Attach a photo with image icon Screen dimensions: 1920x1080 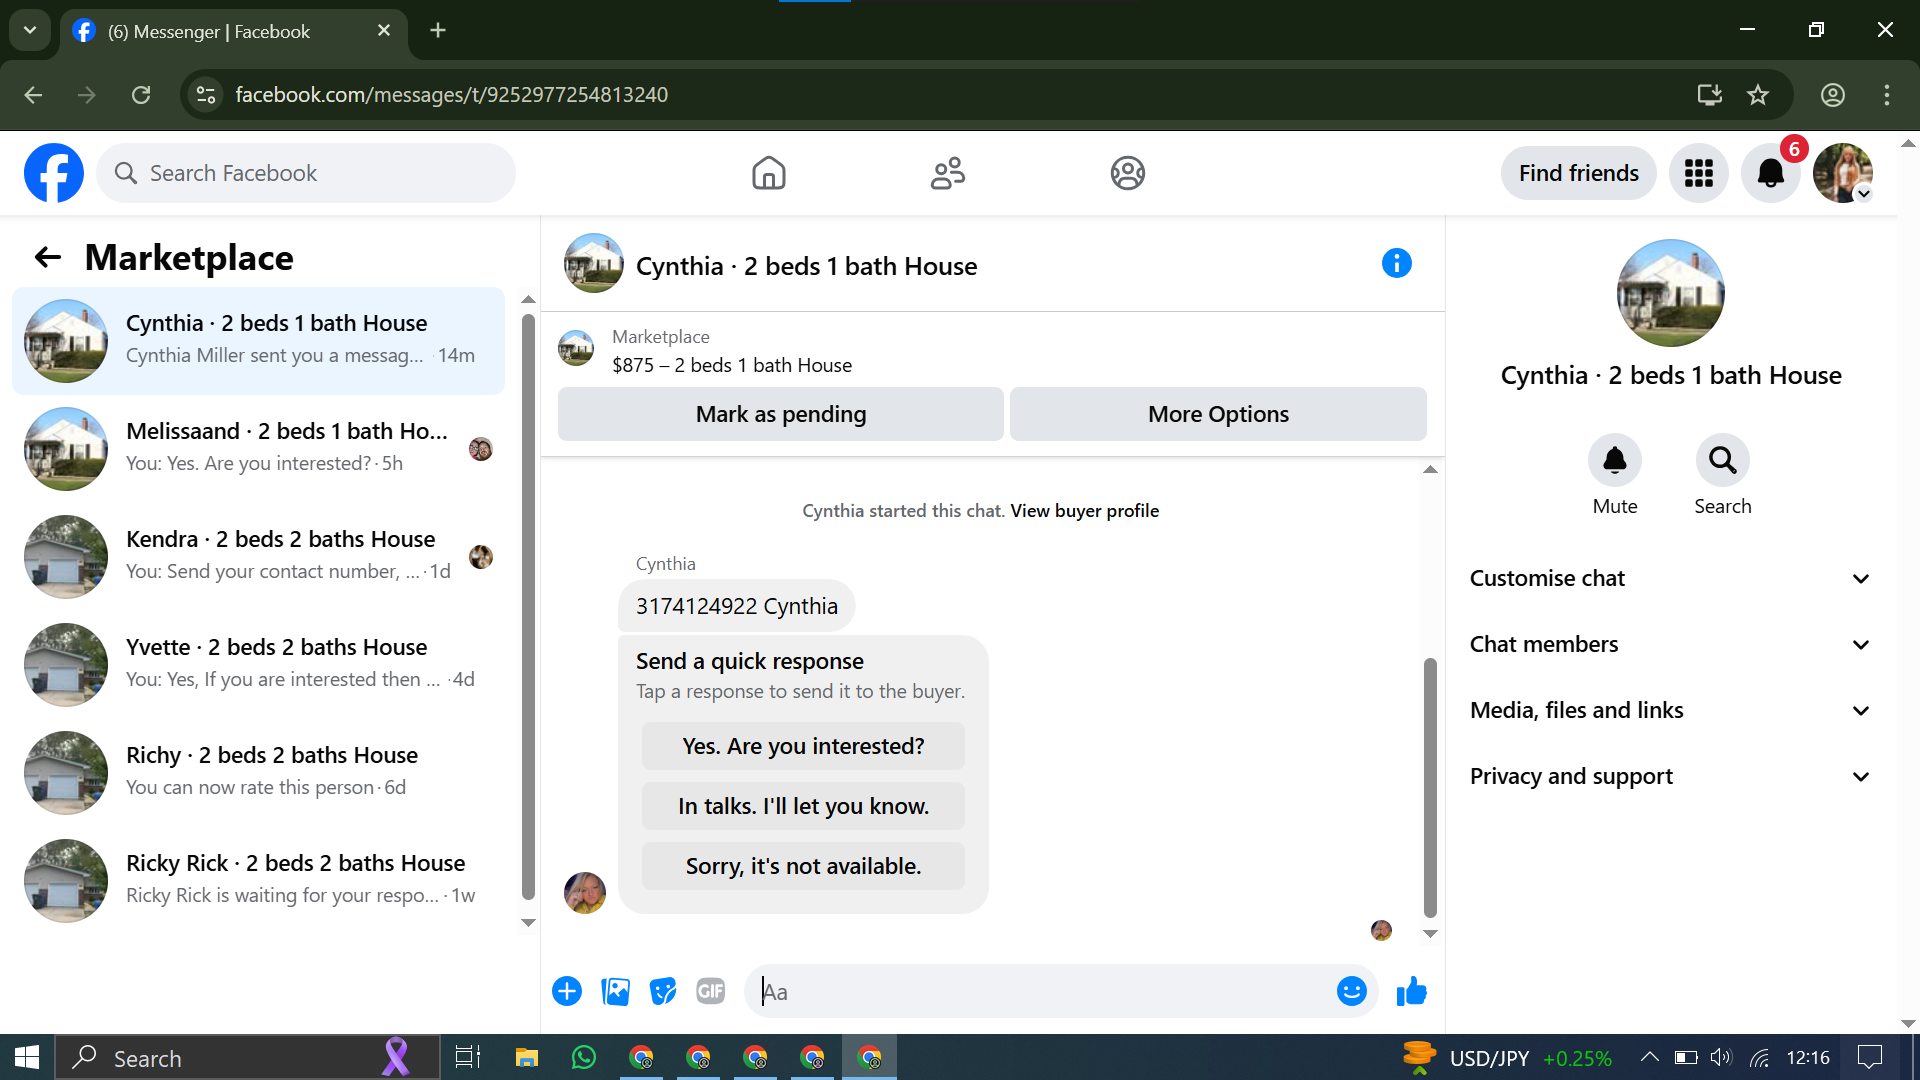point(615,991)
